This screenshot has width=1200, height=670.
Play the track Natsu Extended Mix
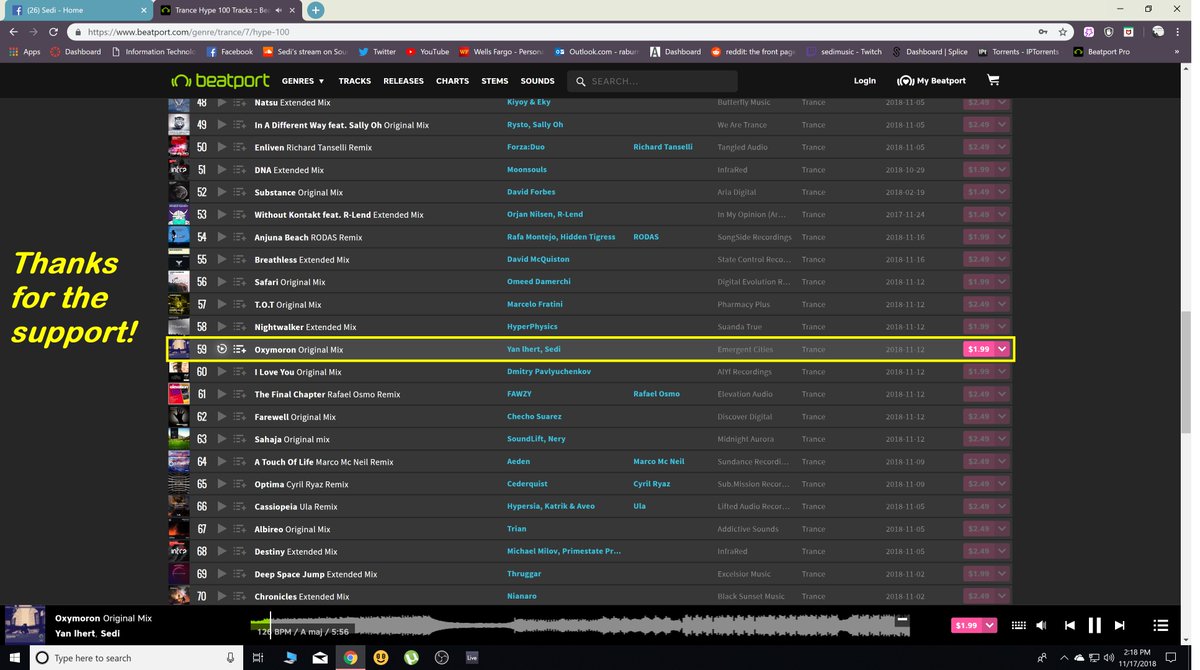[x=222, y=103]
